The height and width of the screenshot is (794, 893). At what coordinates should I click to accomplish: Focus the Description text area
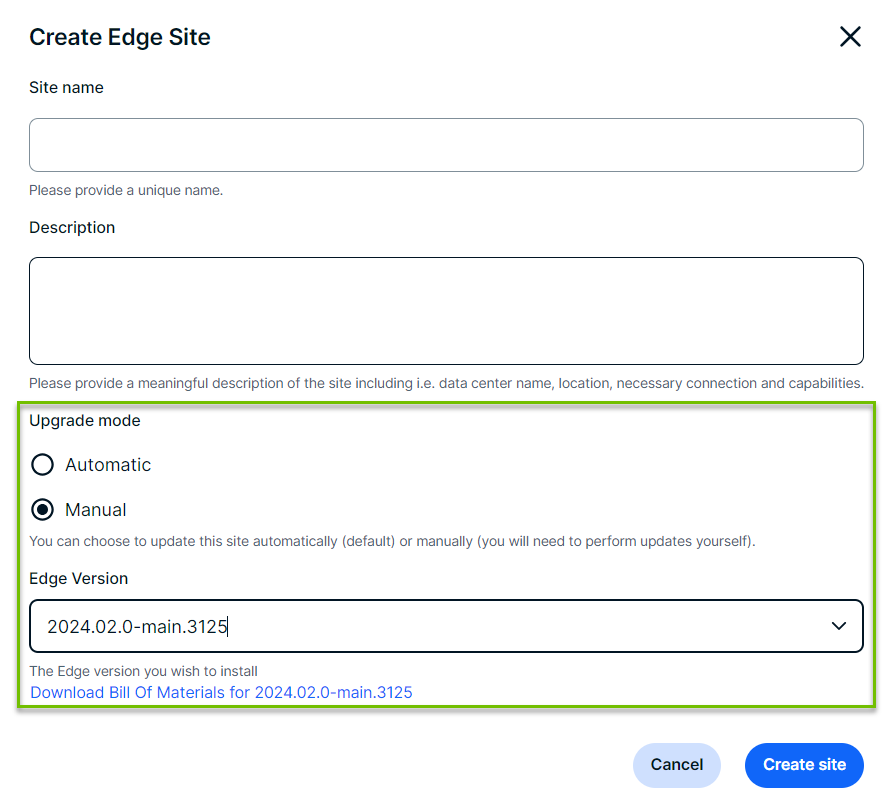point(446,311)
